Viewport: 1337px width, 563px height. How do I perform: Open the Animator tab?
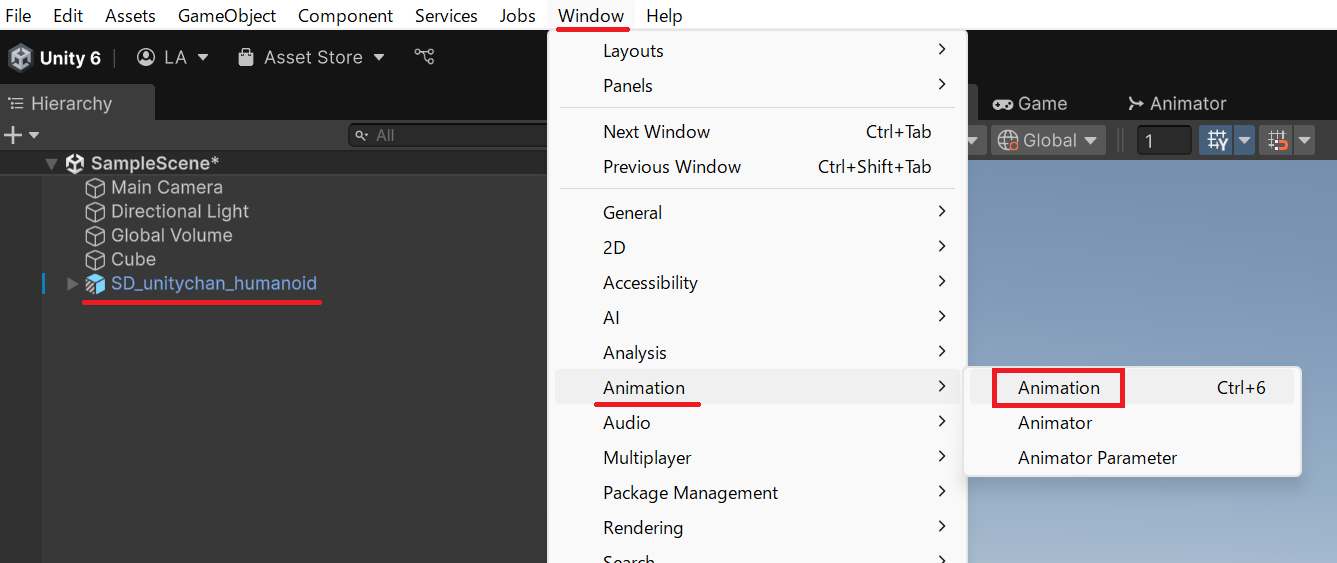pos(1176,104)
